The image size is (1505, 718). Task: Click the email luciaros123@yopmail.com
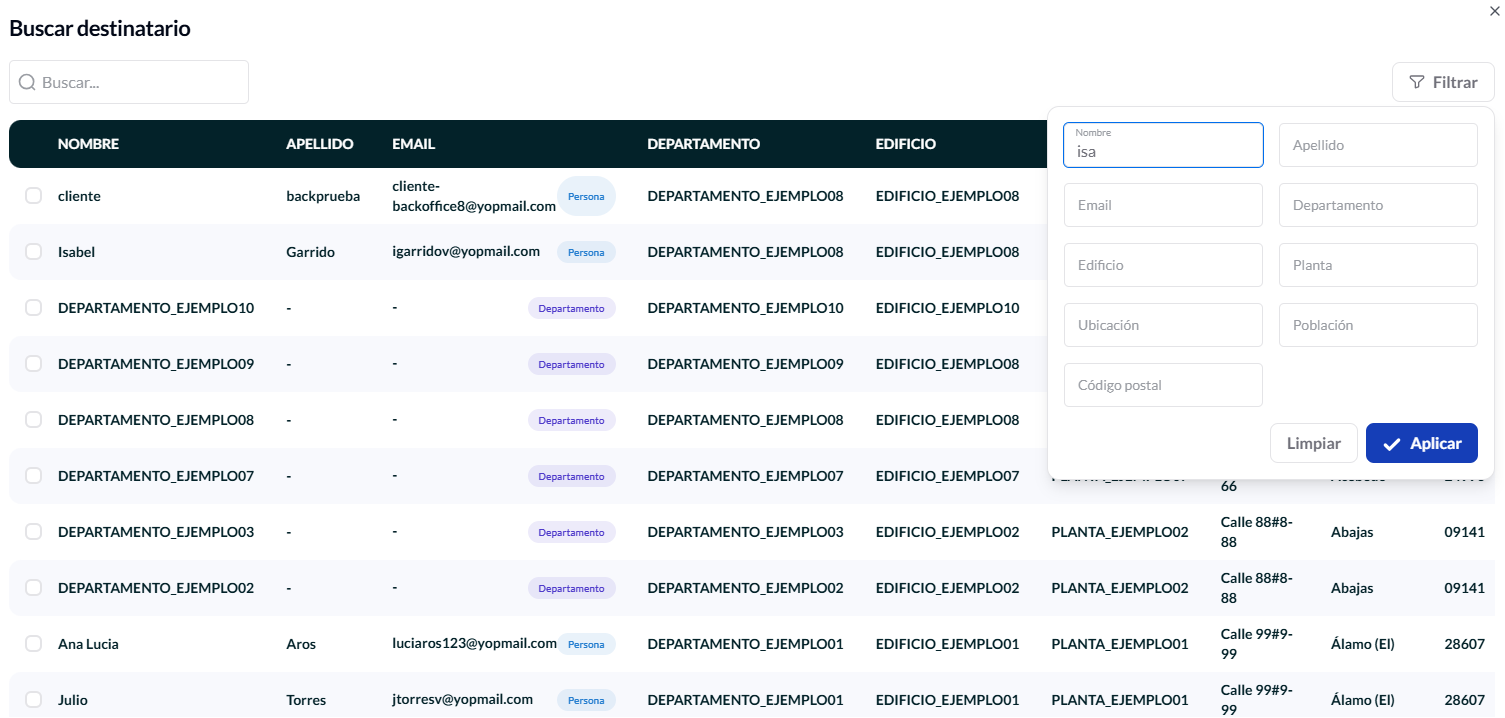pyautogui.click(x=474, y=644)
